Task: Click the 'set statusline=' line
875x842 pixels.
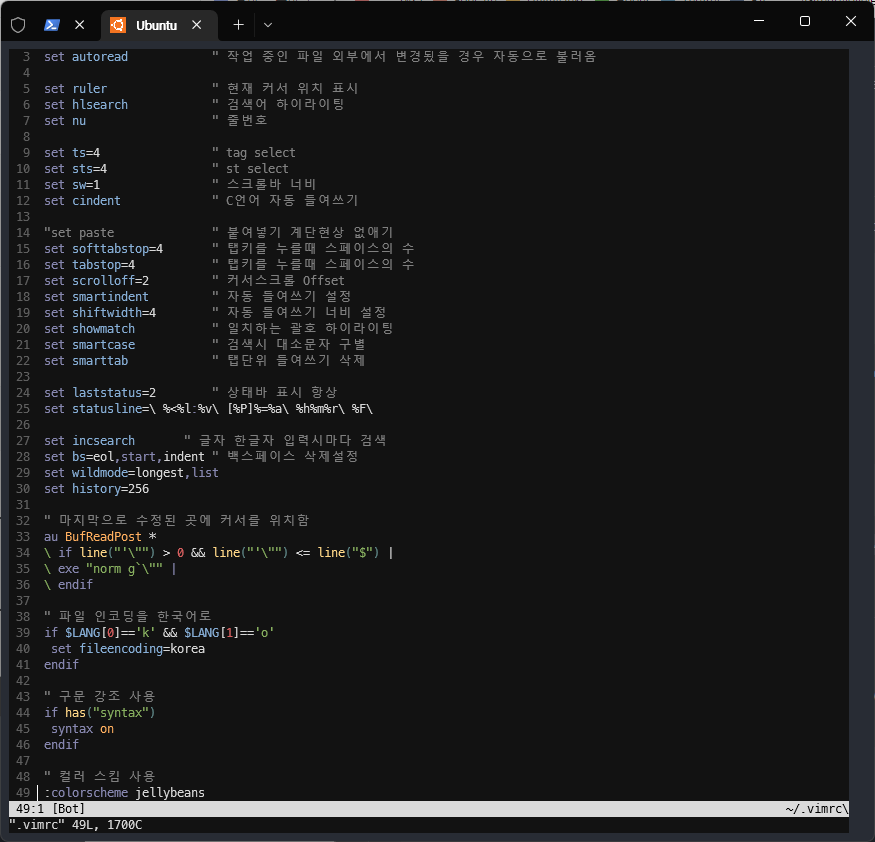Action: coord(209,409)
